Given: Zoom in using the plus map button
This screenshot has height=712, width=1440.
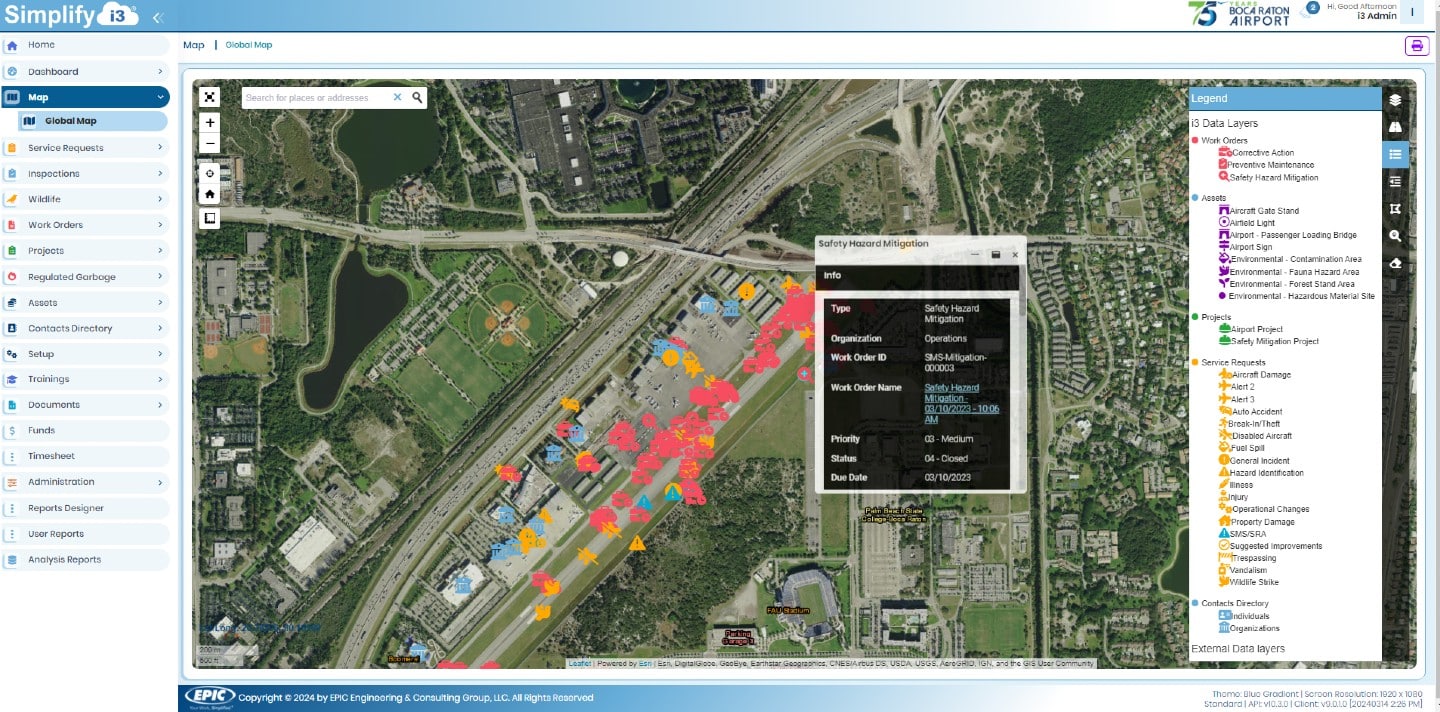Looking at the screenshot, I should tap(209, 122).
